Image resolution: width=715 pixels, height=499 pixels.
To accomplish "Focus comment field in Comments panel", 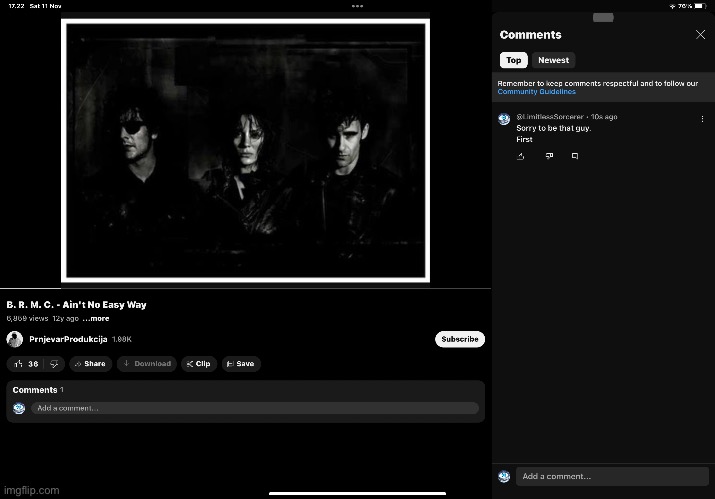I will pos(612,476).
